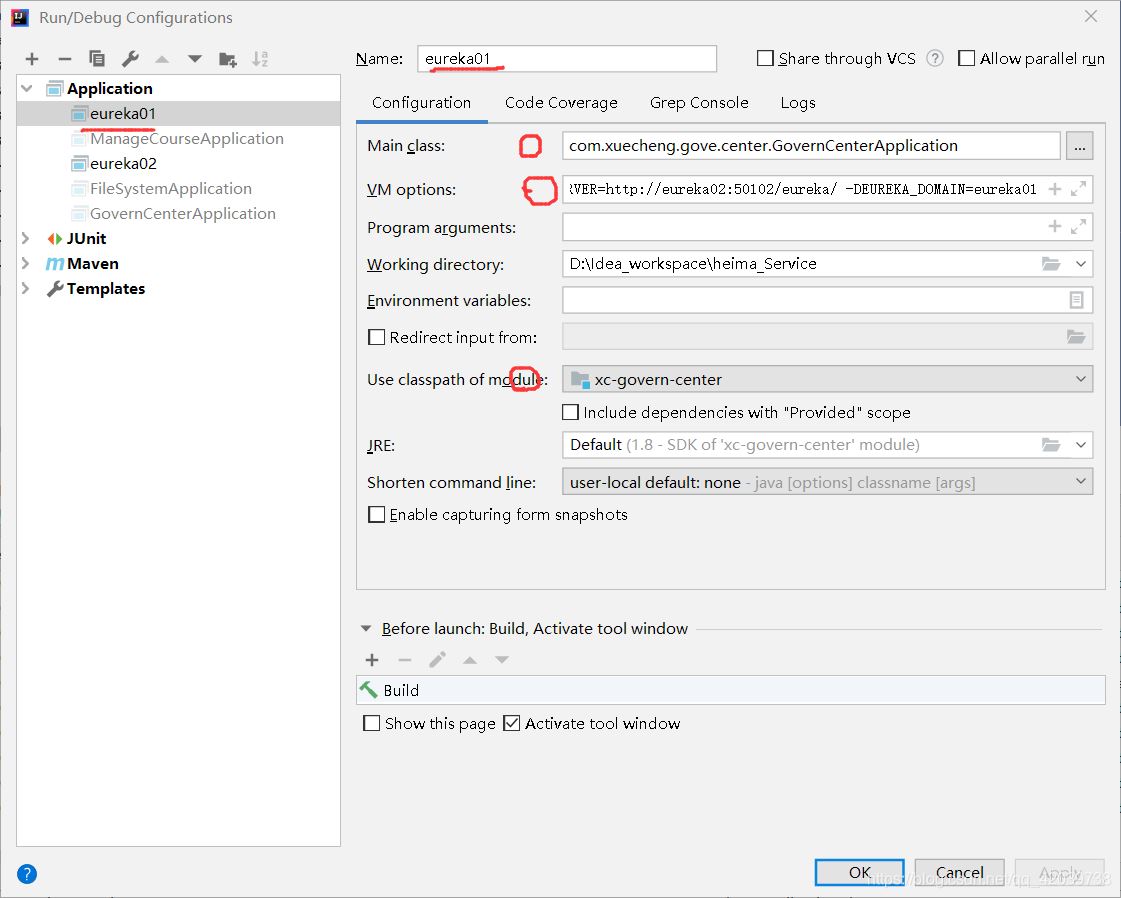
Task: Expand the VM options field editor
Action: [1078, 189]
